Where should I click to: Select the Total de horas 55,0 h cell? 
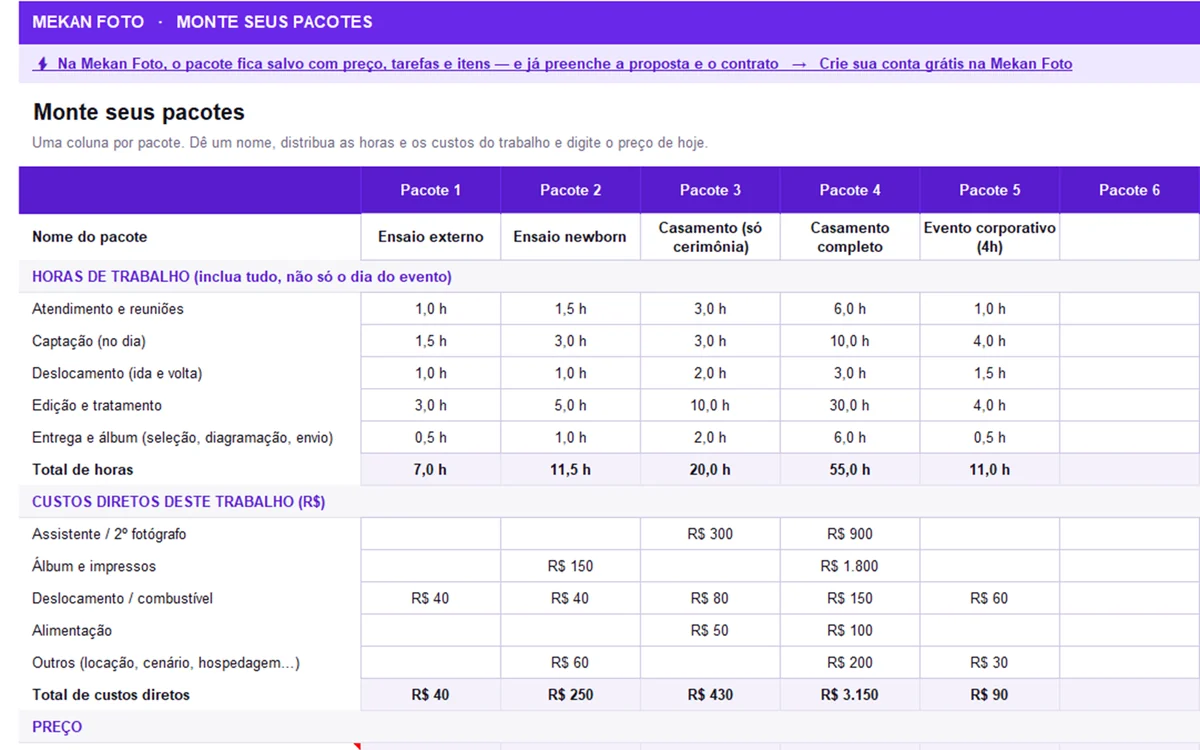(x=850, y=469)
